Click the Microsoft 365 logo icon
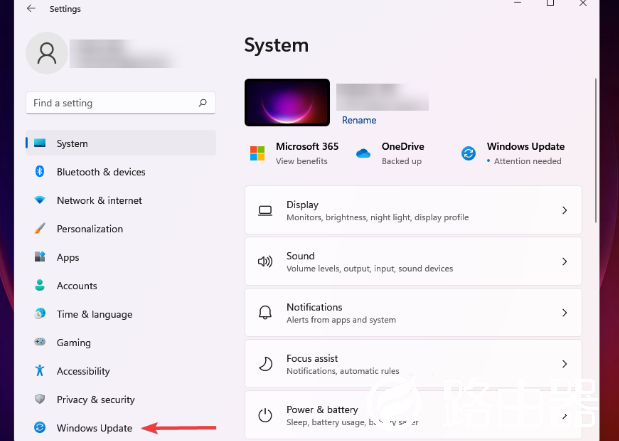This screenshot has height=441, width=619. pyautogui.click(x=257, y=153)
